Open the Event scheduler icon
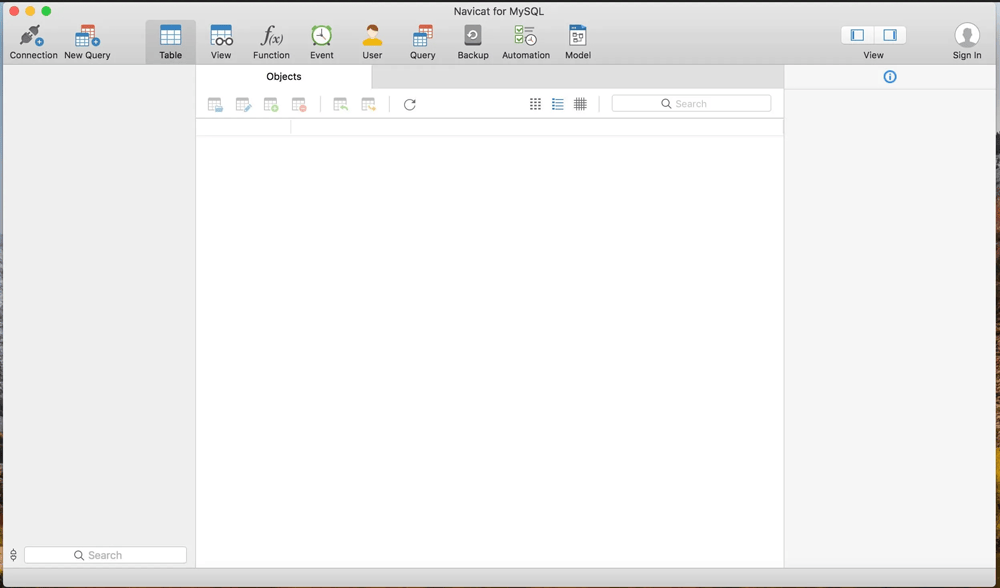The width and height of the screenshot is (1000, 588). [321, 41]
